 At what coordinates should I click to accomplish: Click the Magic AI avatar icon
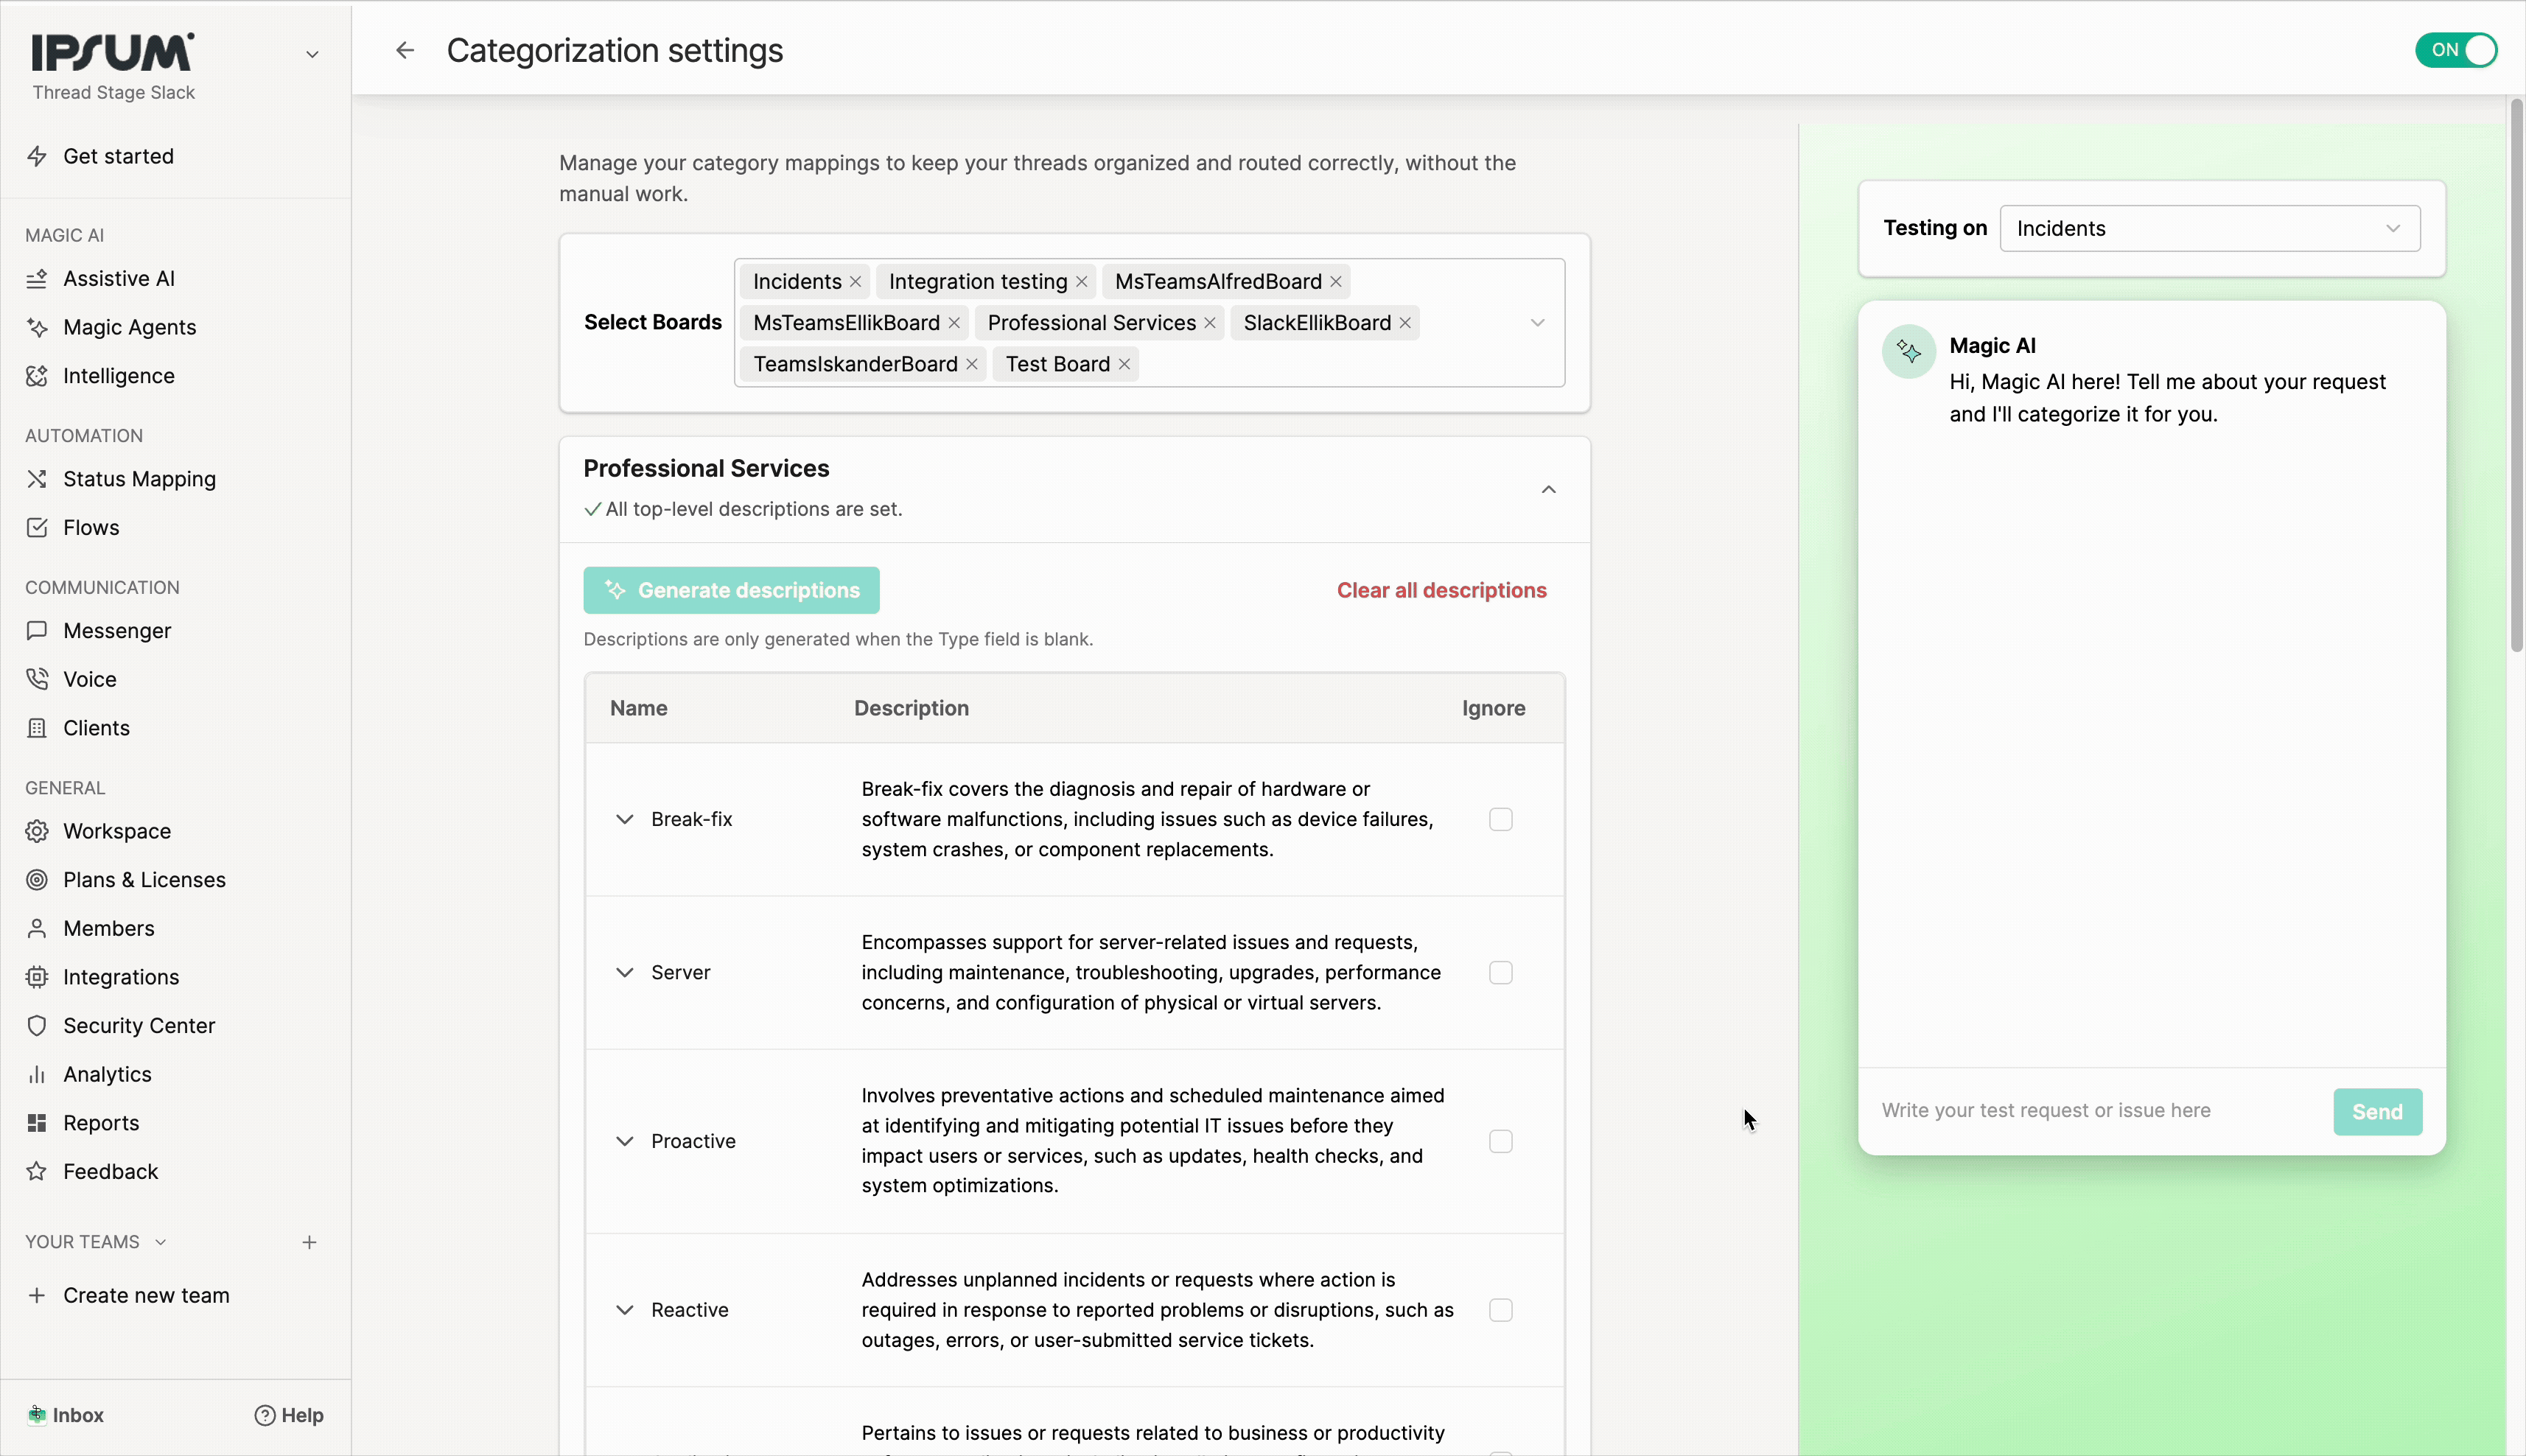pos(1908,352)
